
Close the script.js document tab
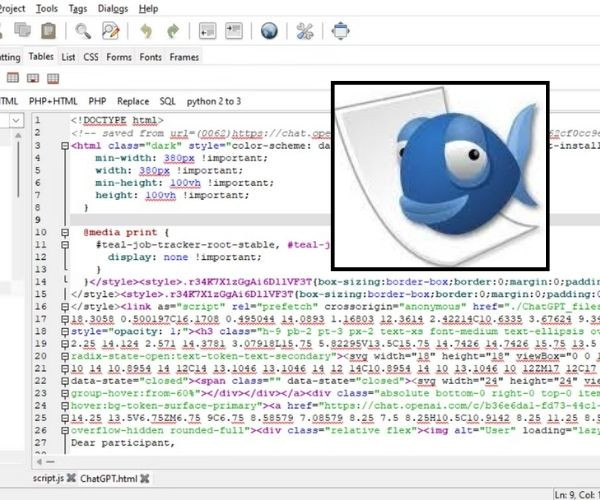[71, 478]
